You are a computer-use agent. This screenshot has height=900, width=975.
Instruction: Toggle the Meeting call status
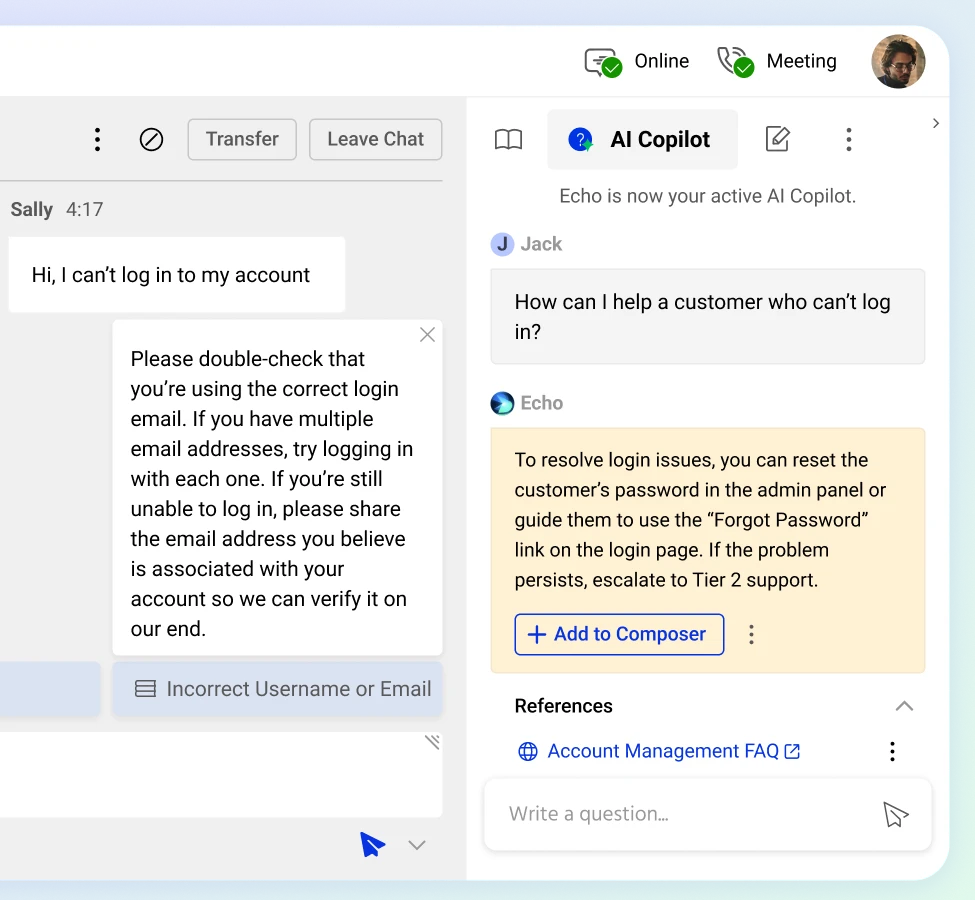point(777,62)
